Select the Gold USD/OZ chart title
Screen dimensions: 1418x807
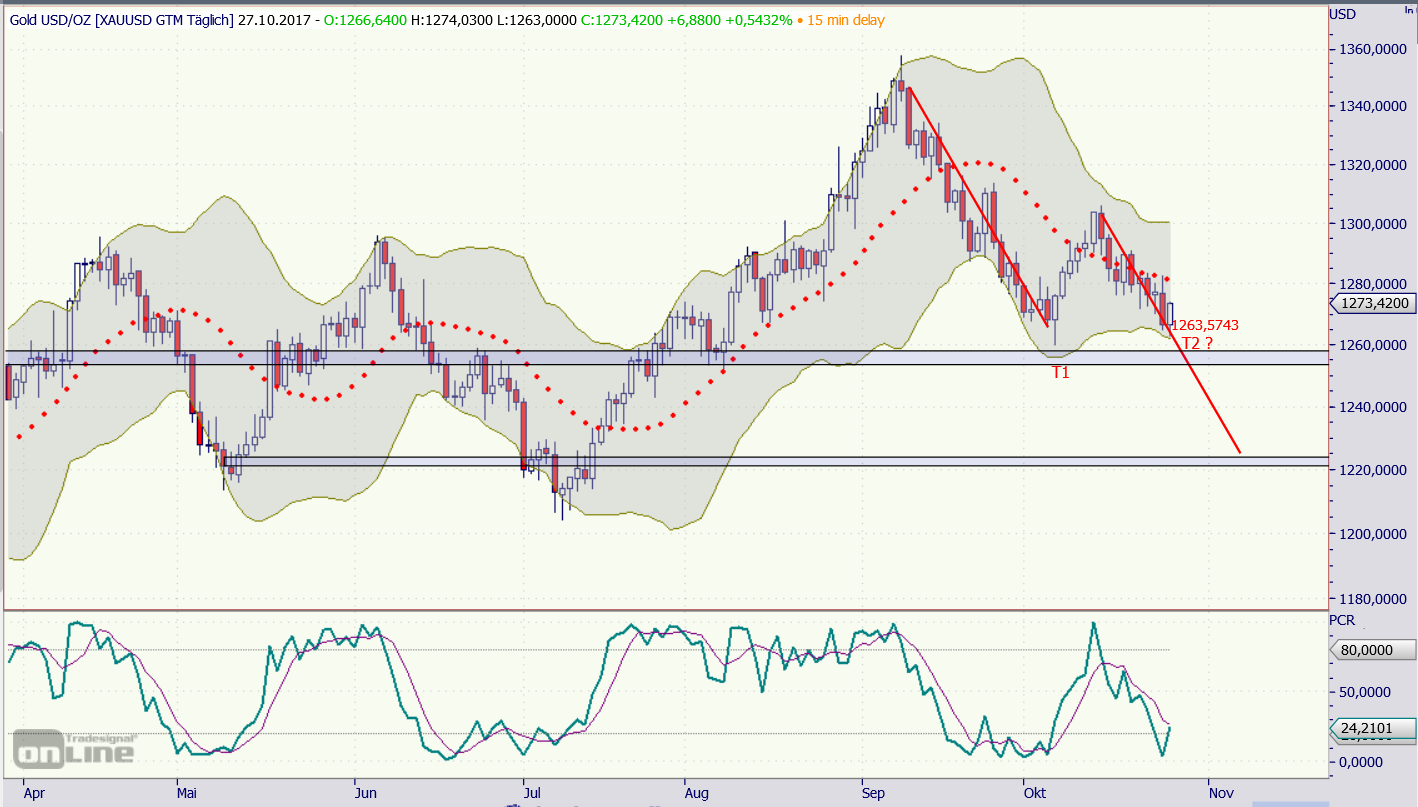point(121,20)
